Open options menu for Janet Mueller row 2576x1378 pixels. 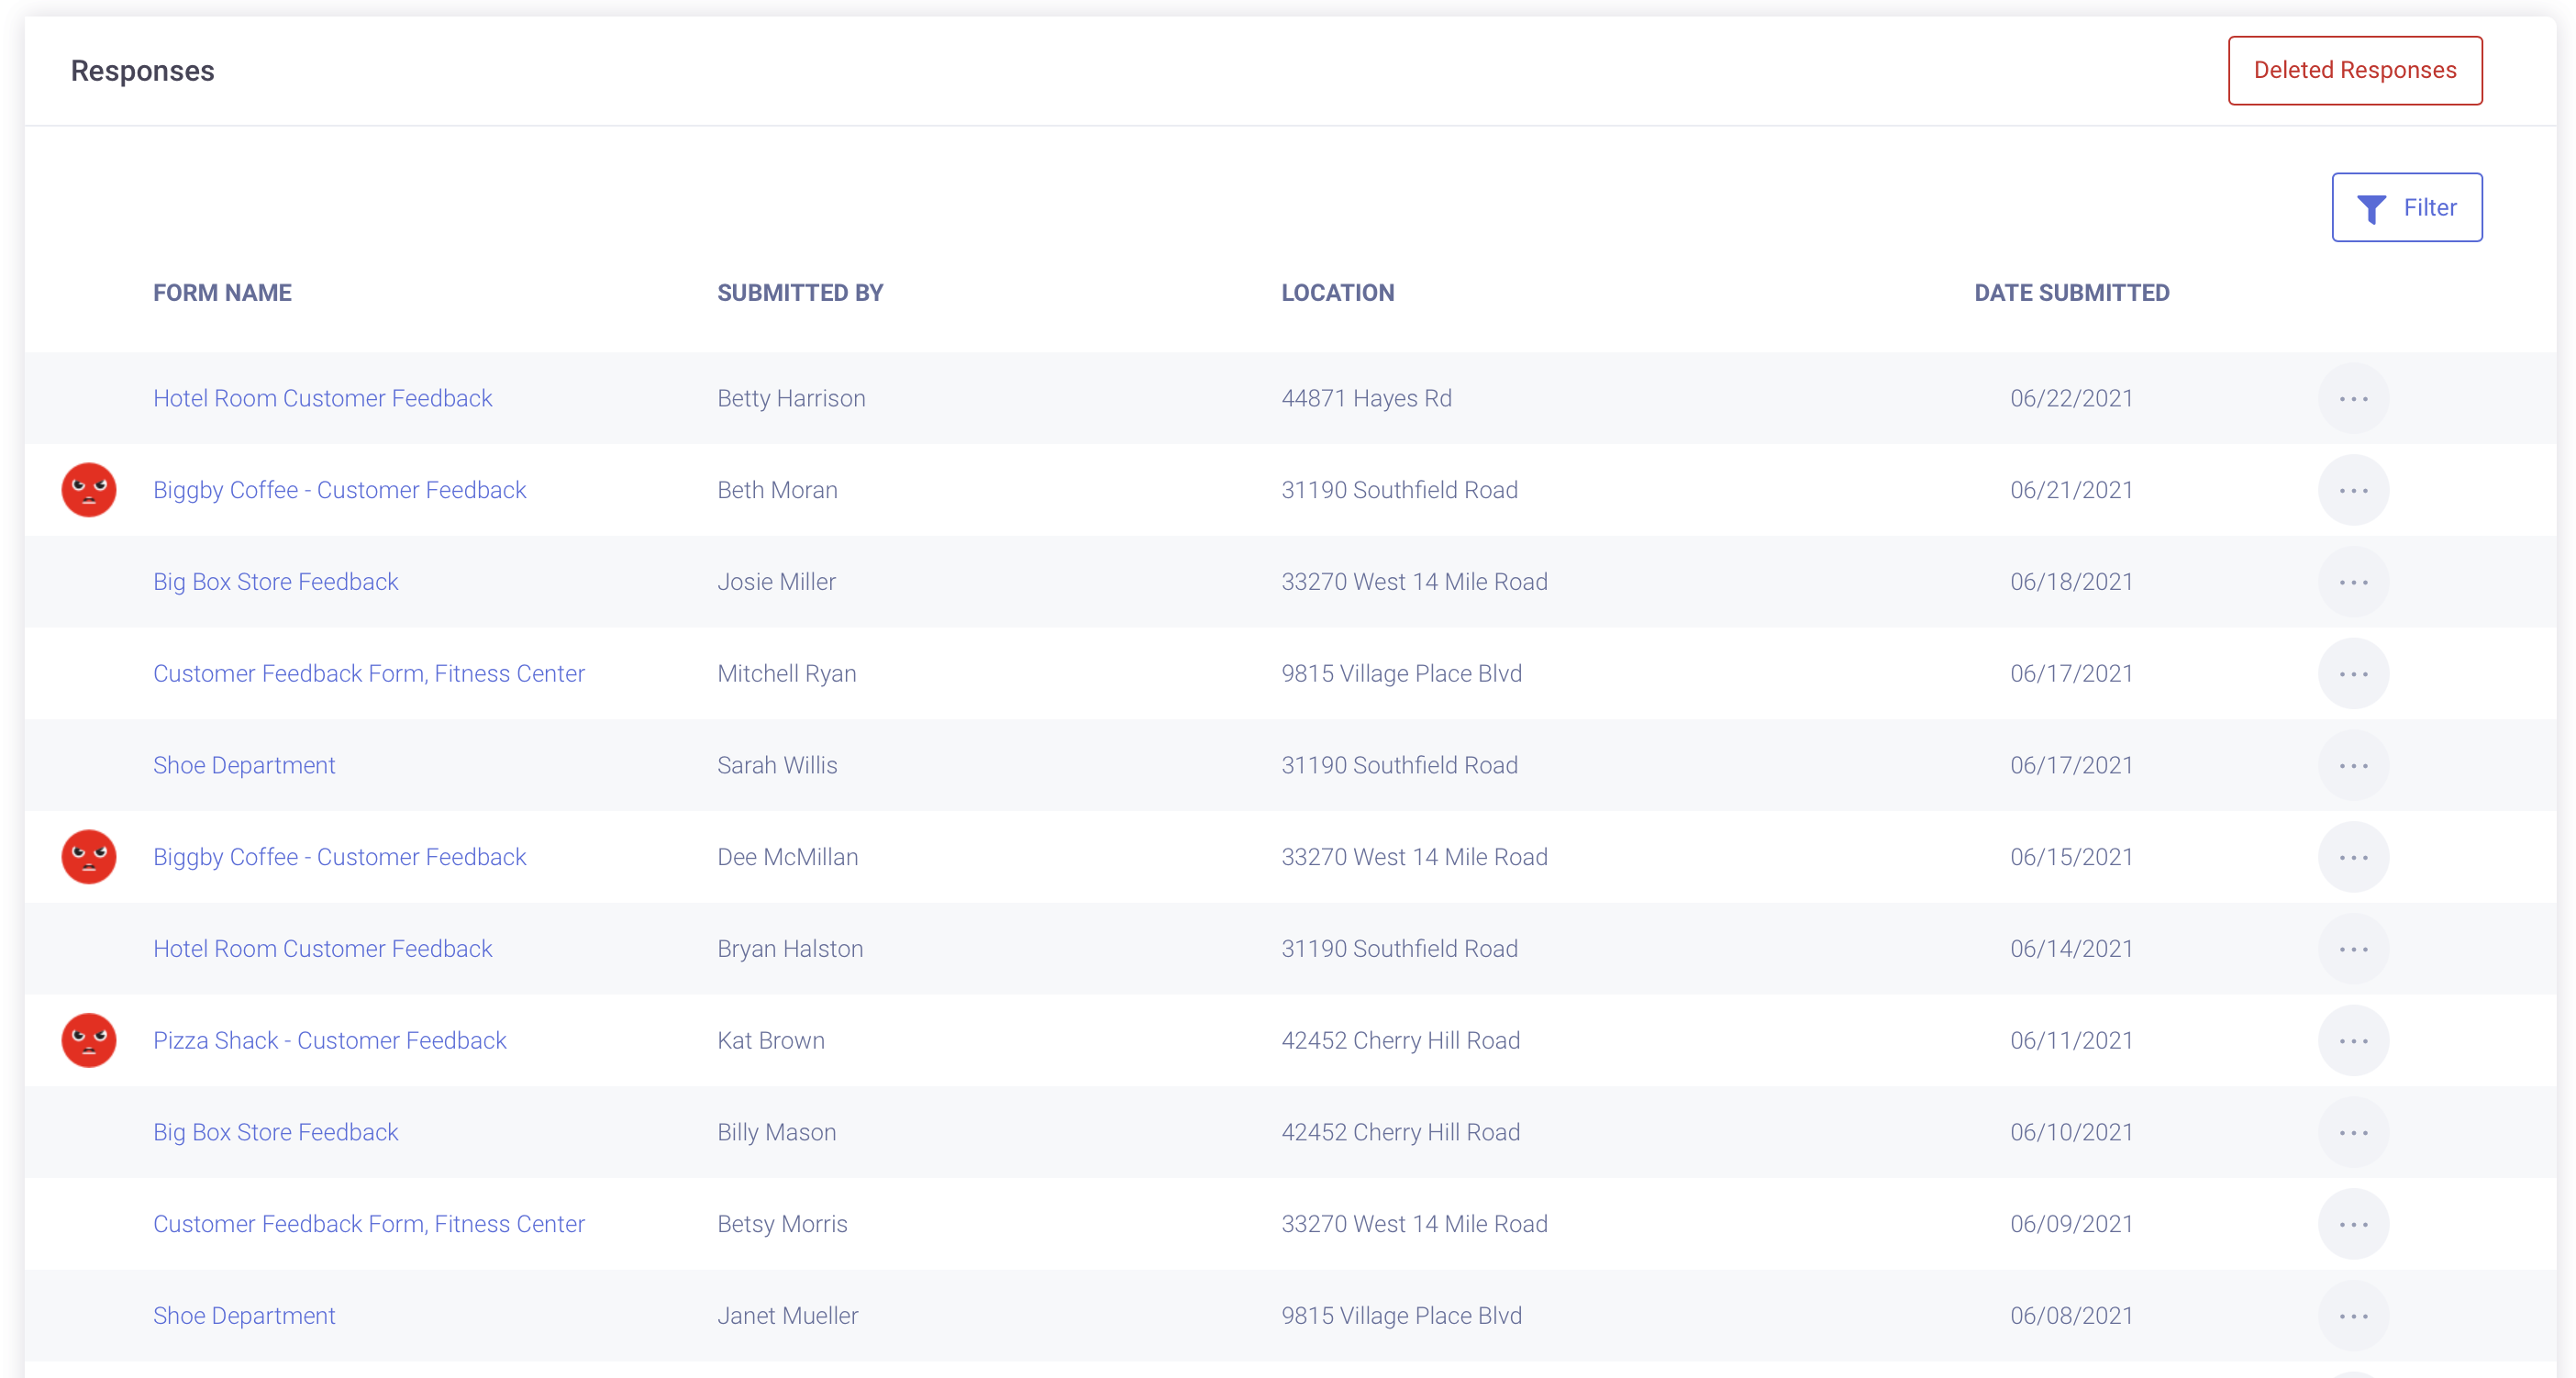(2353, 1316)
